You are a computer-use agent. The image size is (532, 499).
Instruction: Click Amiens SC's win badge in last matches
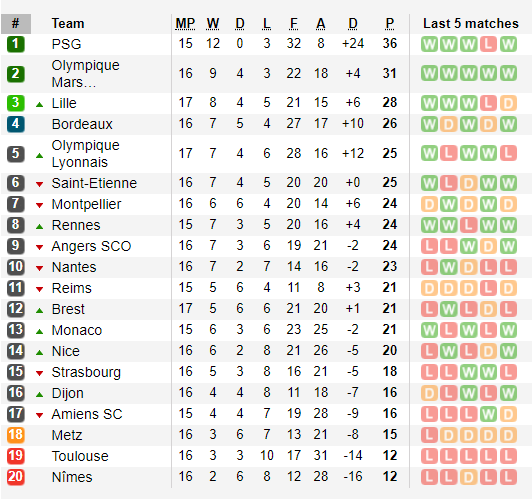click(488, 414)
